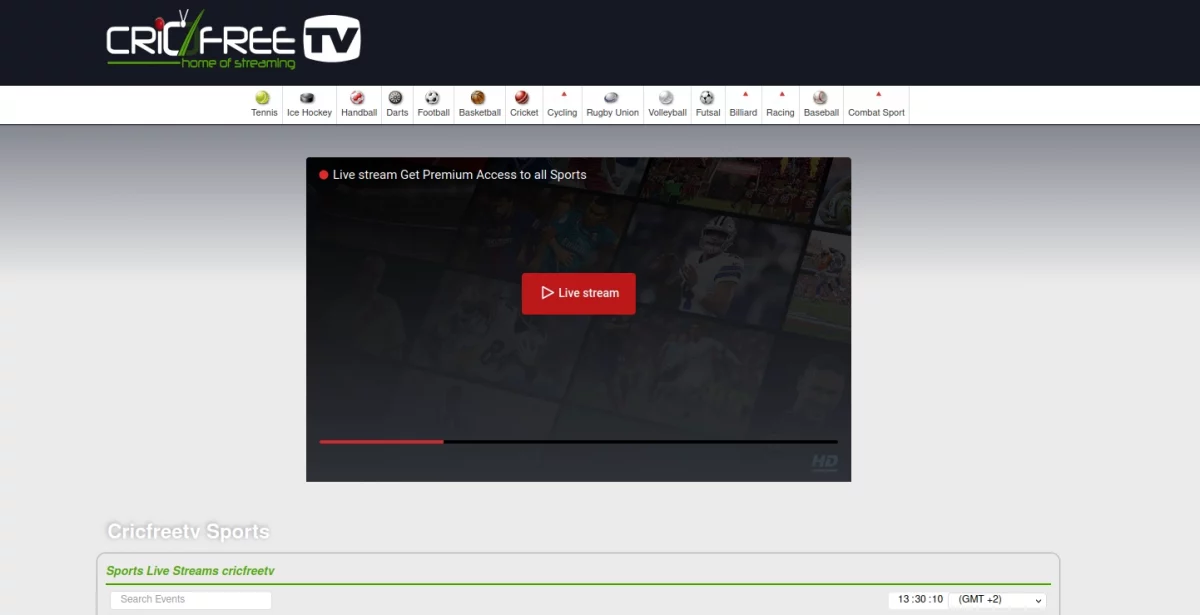Click the CricFree TV logo
Viewport: 1200px width, 615px height.
(x=233, y=40)
